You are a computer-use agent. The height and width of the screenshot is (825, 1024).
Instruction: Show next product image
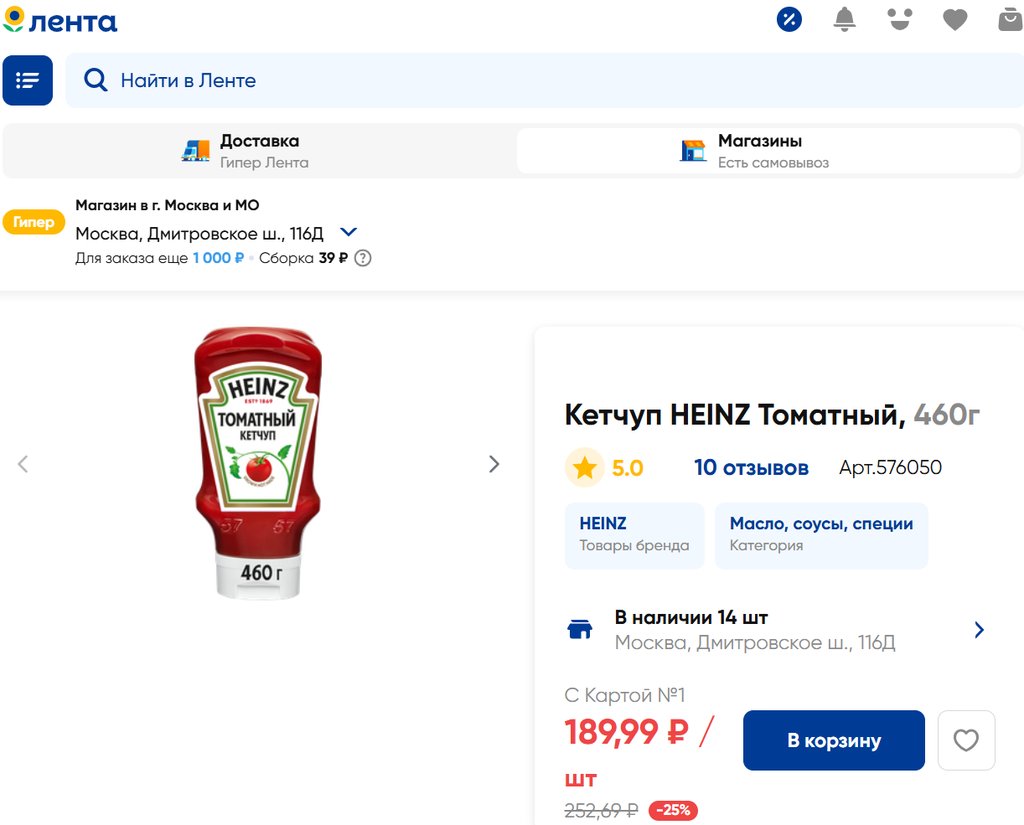click(494, 464)
